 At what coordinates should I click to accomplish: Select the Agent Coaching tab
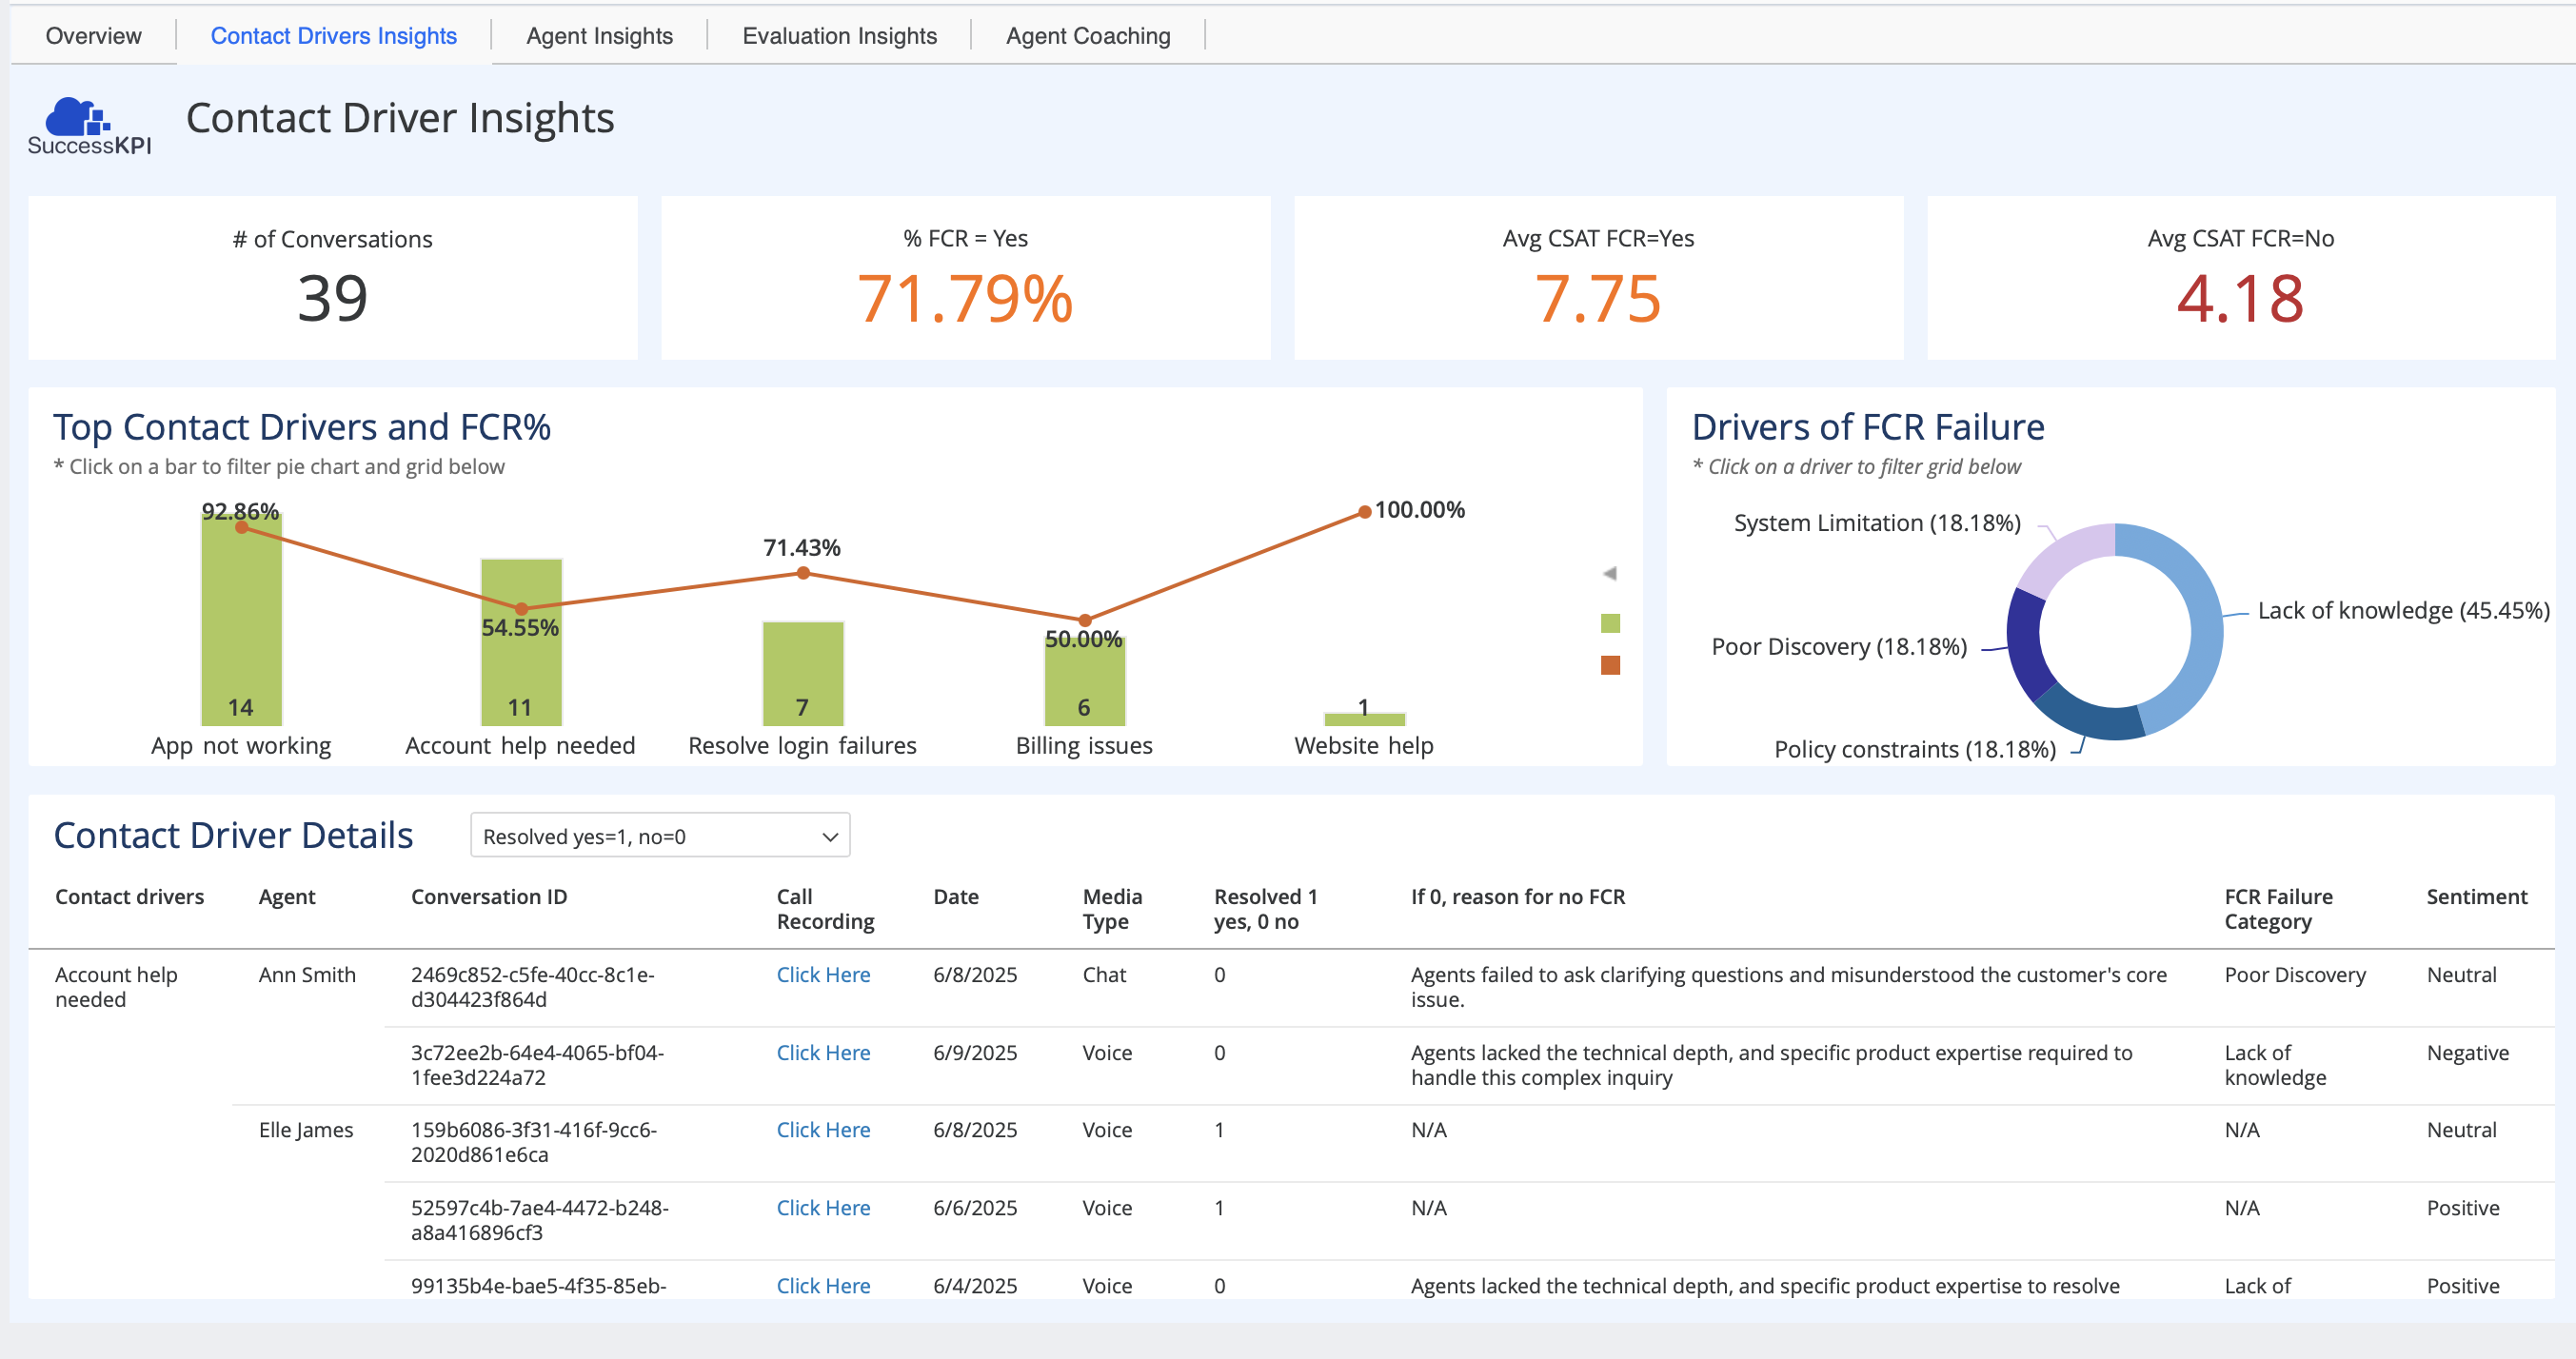(x=1087, y=36)
